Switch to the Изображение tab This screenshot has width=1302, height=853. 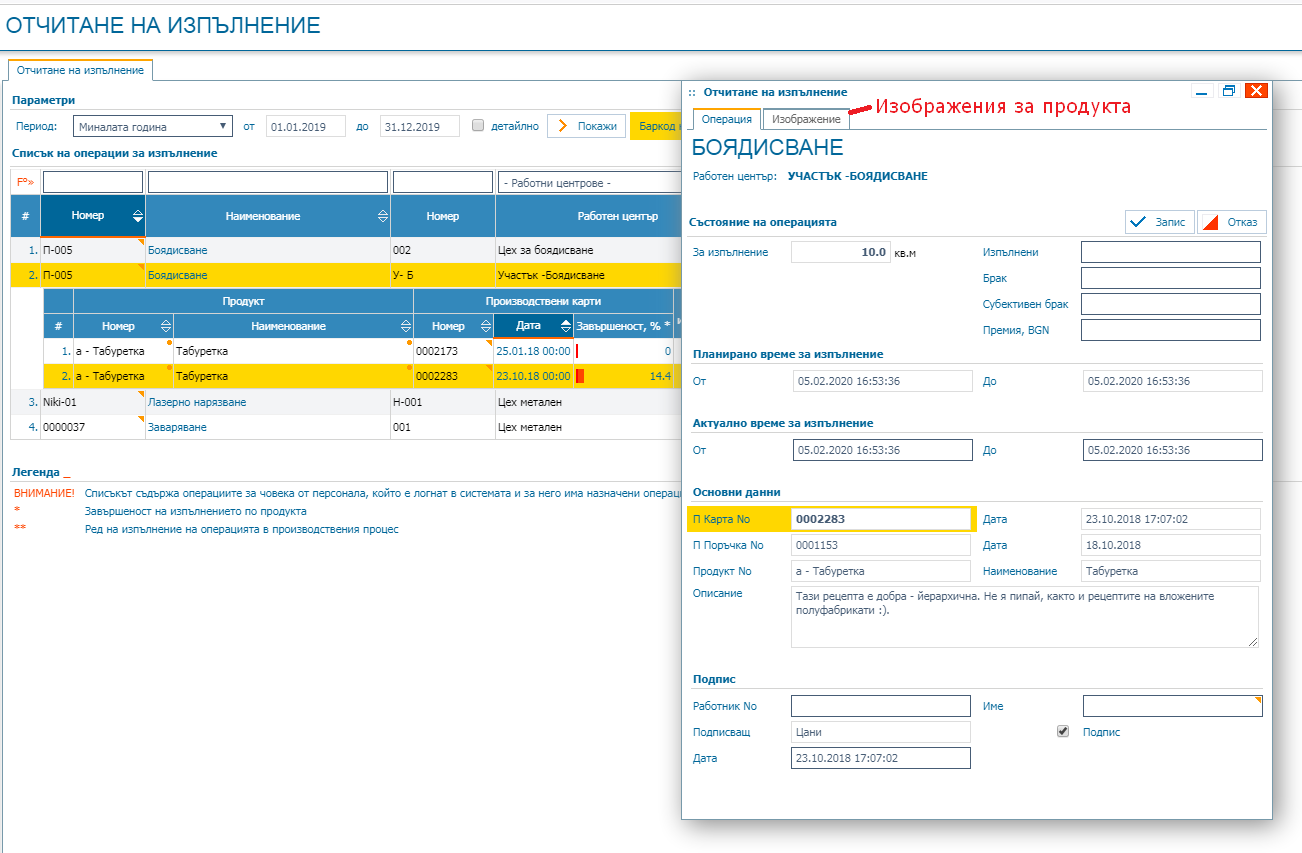[806, 119]
